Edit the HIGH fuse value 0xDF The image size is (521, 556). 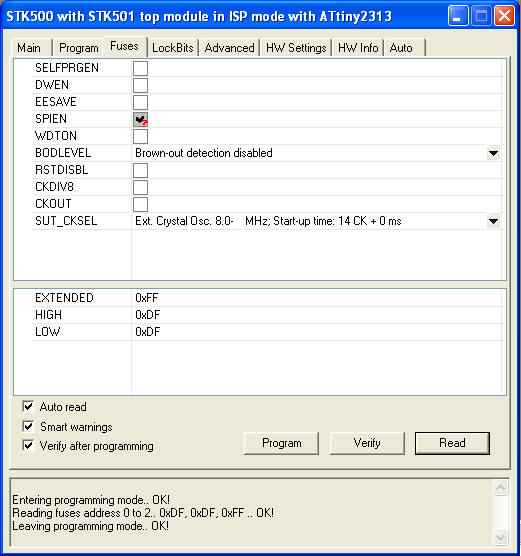pyautogui.click(x=148, y=315)
